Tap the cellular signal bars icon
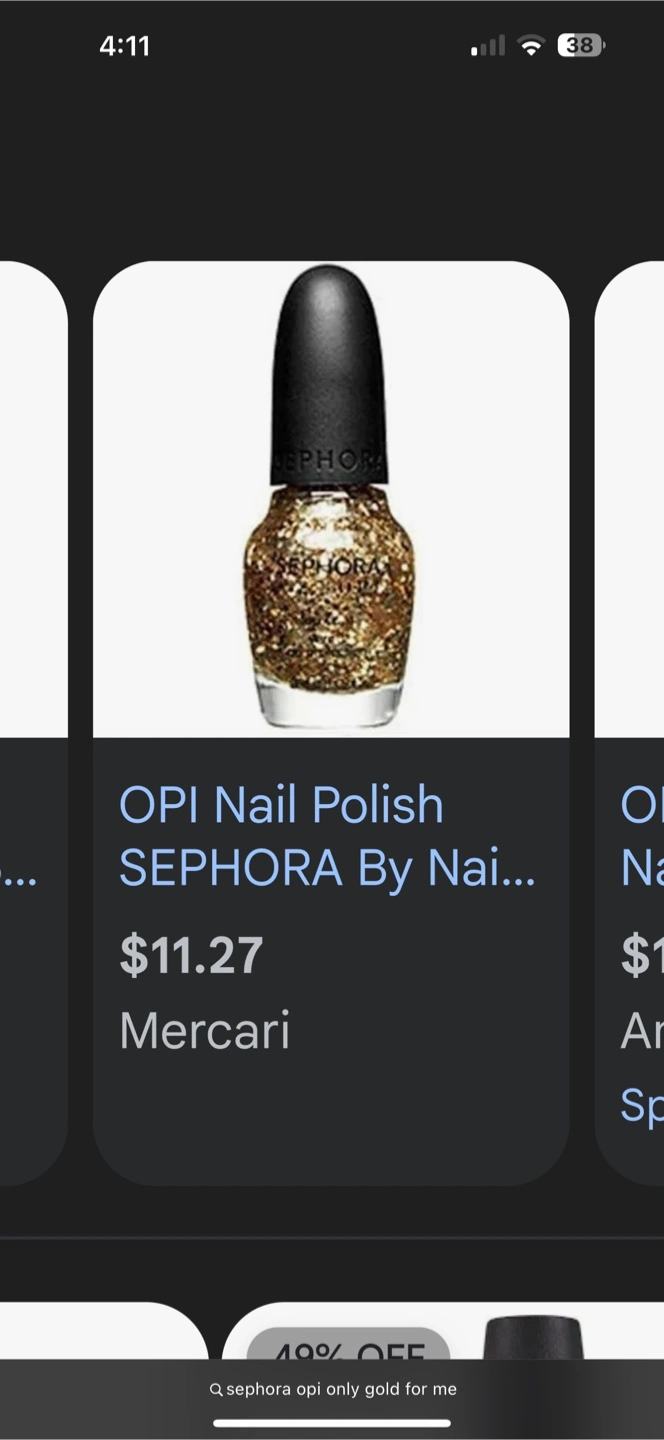The height and width of the screenshot is (1440, 664). coord(488,46)
